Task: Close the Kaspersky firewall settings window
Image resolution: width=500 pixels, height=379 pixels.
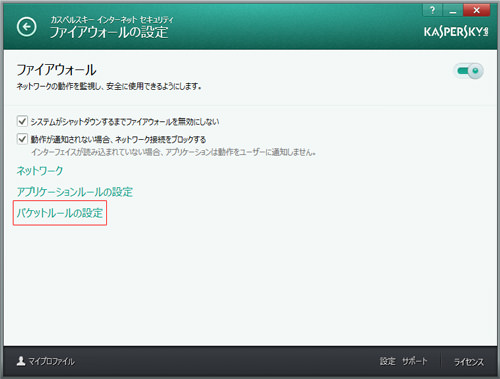Action: pos(476,10)
